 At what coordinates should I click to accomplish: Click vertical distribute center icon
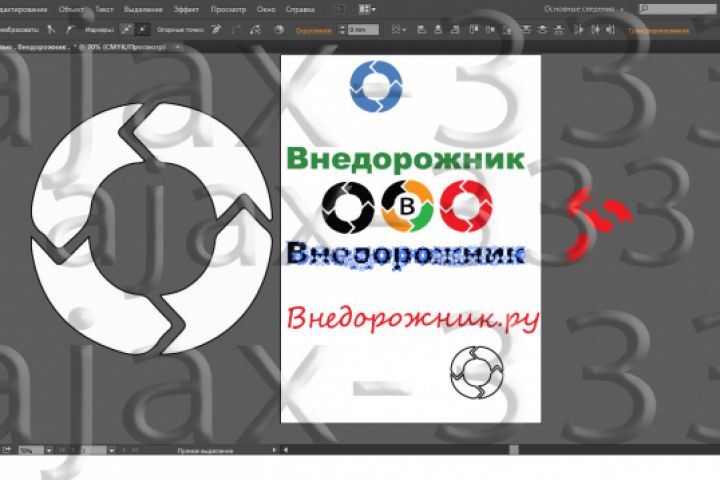[x=542, y=30]
